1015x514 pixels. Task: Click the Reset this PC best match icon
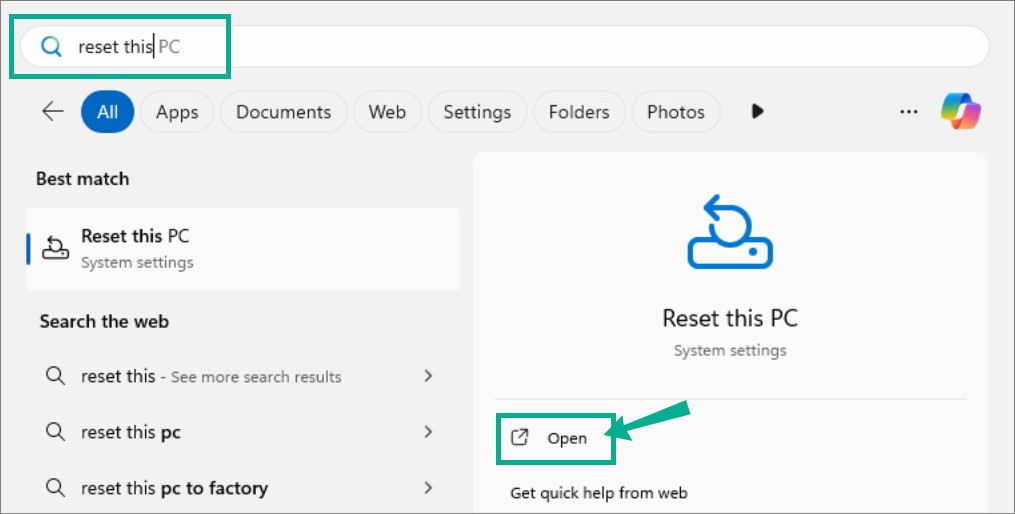click(56, 248)
